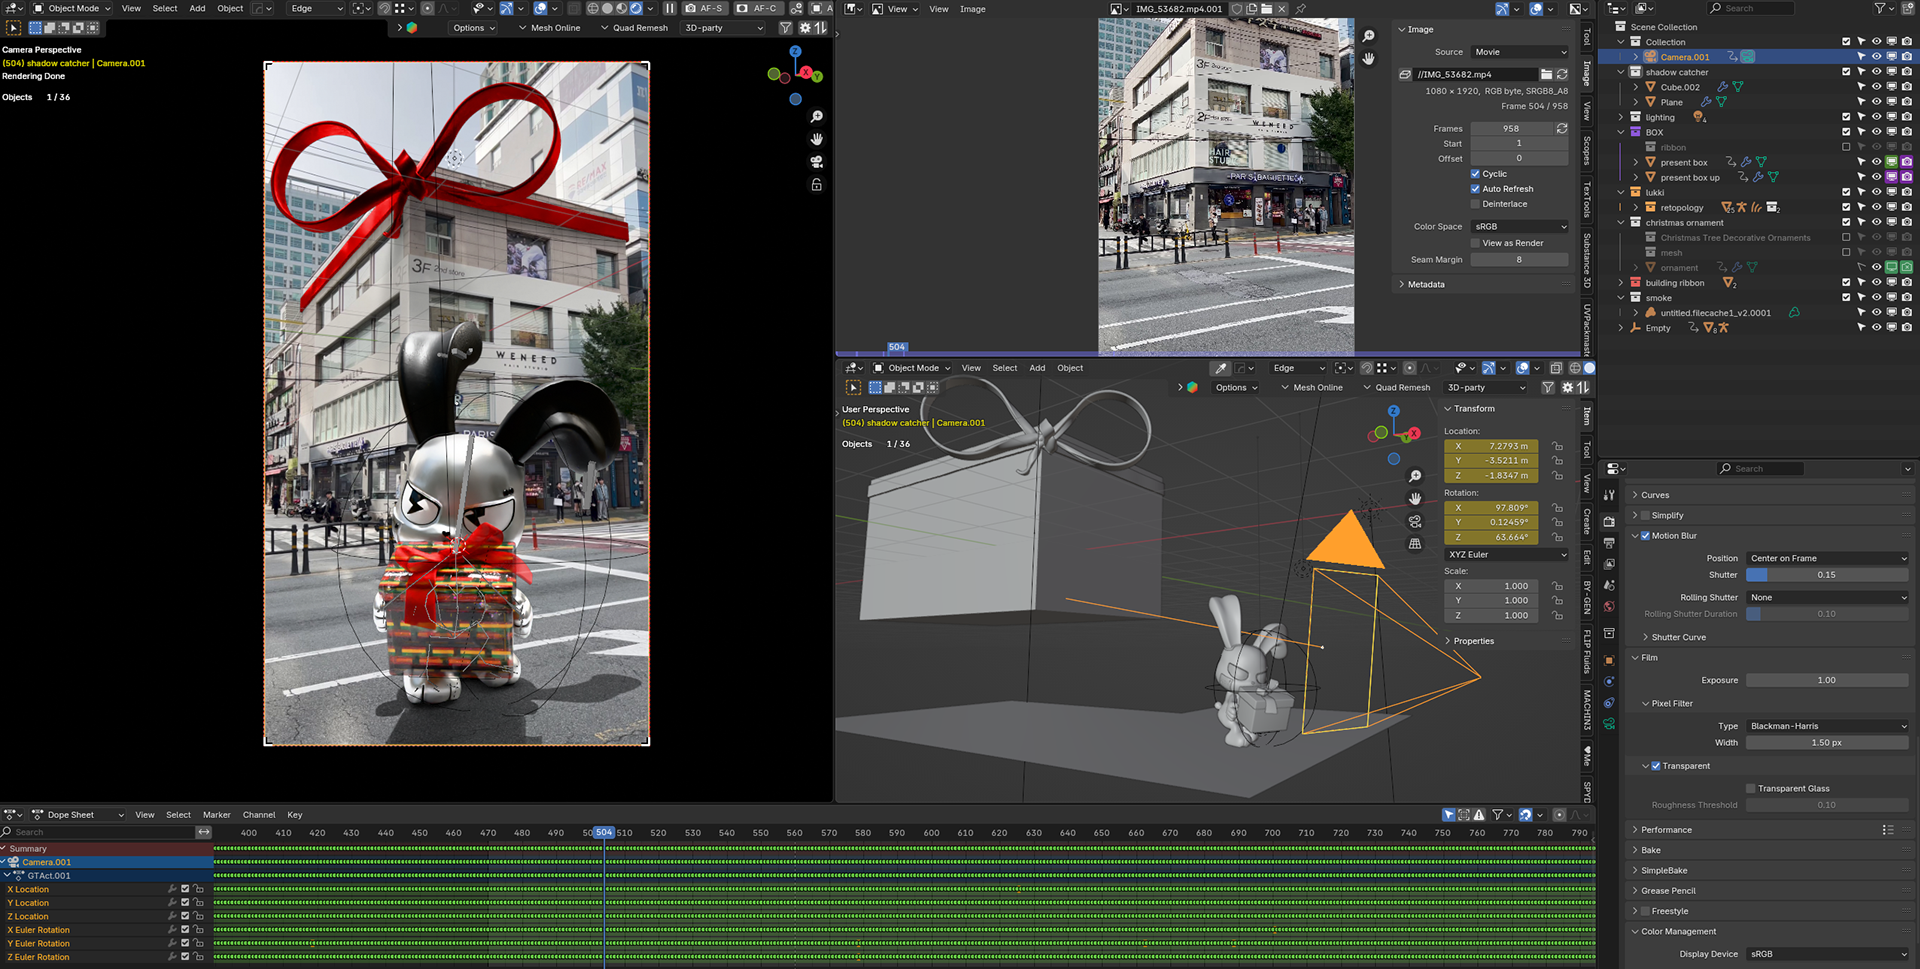The image size is (1920, 969).
Task: Click the wrench icon beside X Location channel
Action: (172, 889)
